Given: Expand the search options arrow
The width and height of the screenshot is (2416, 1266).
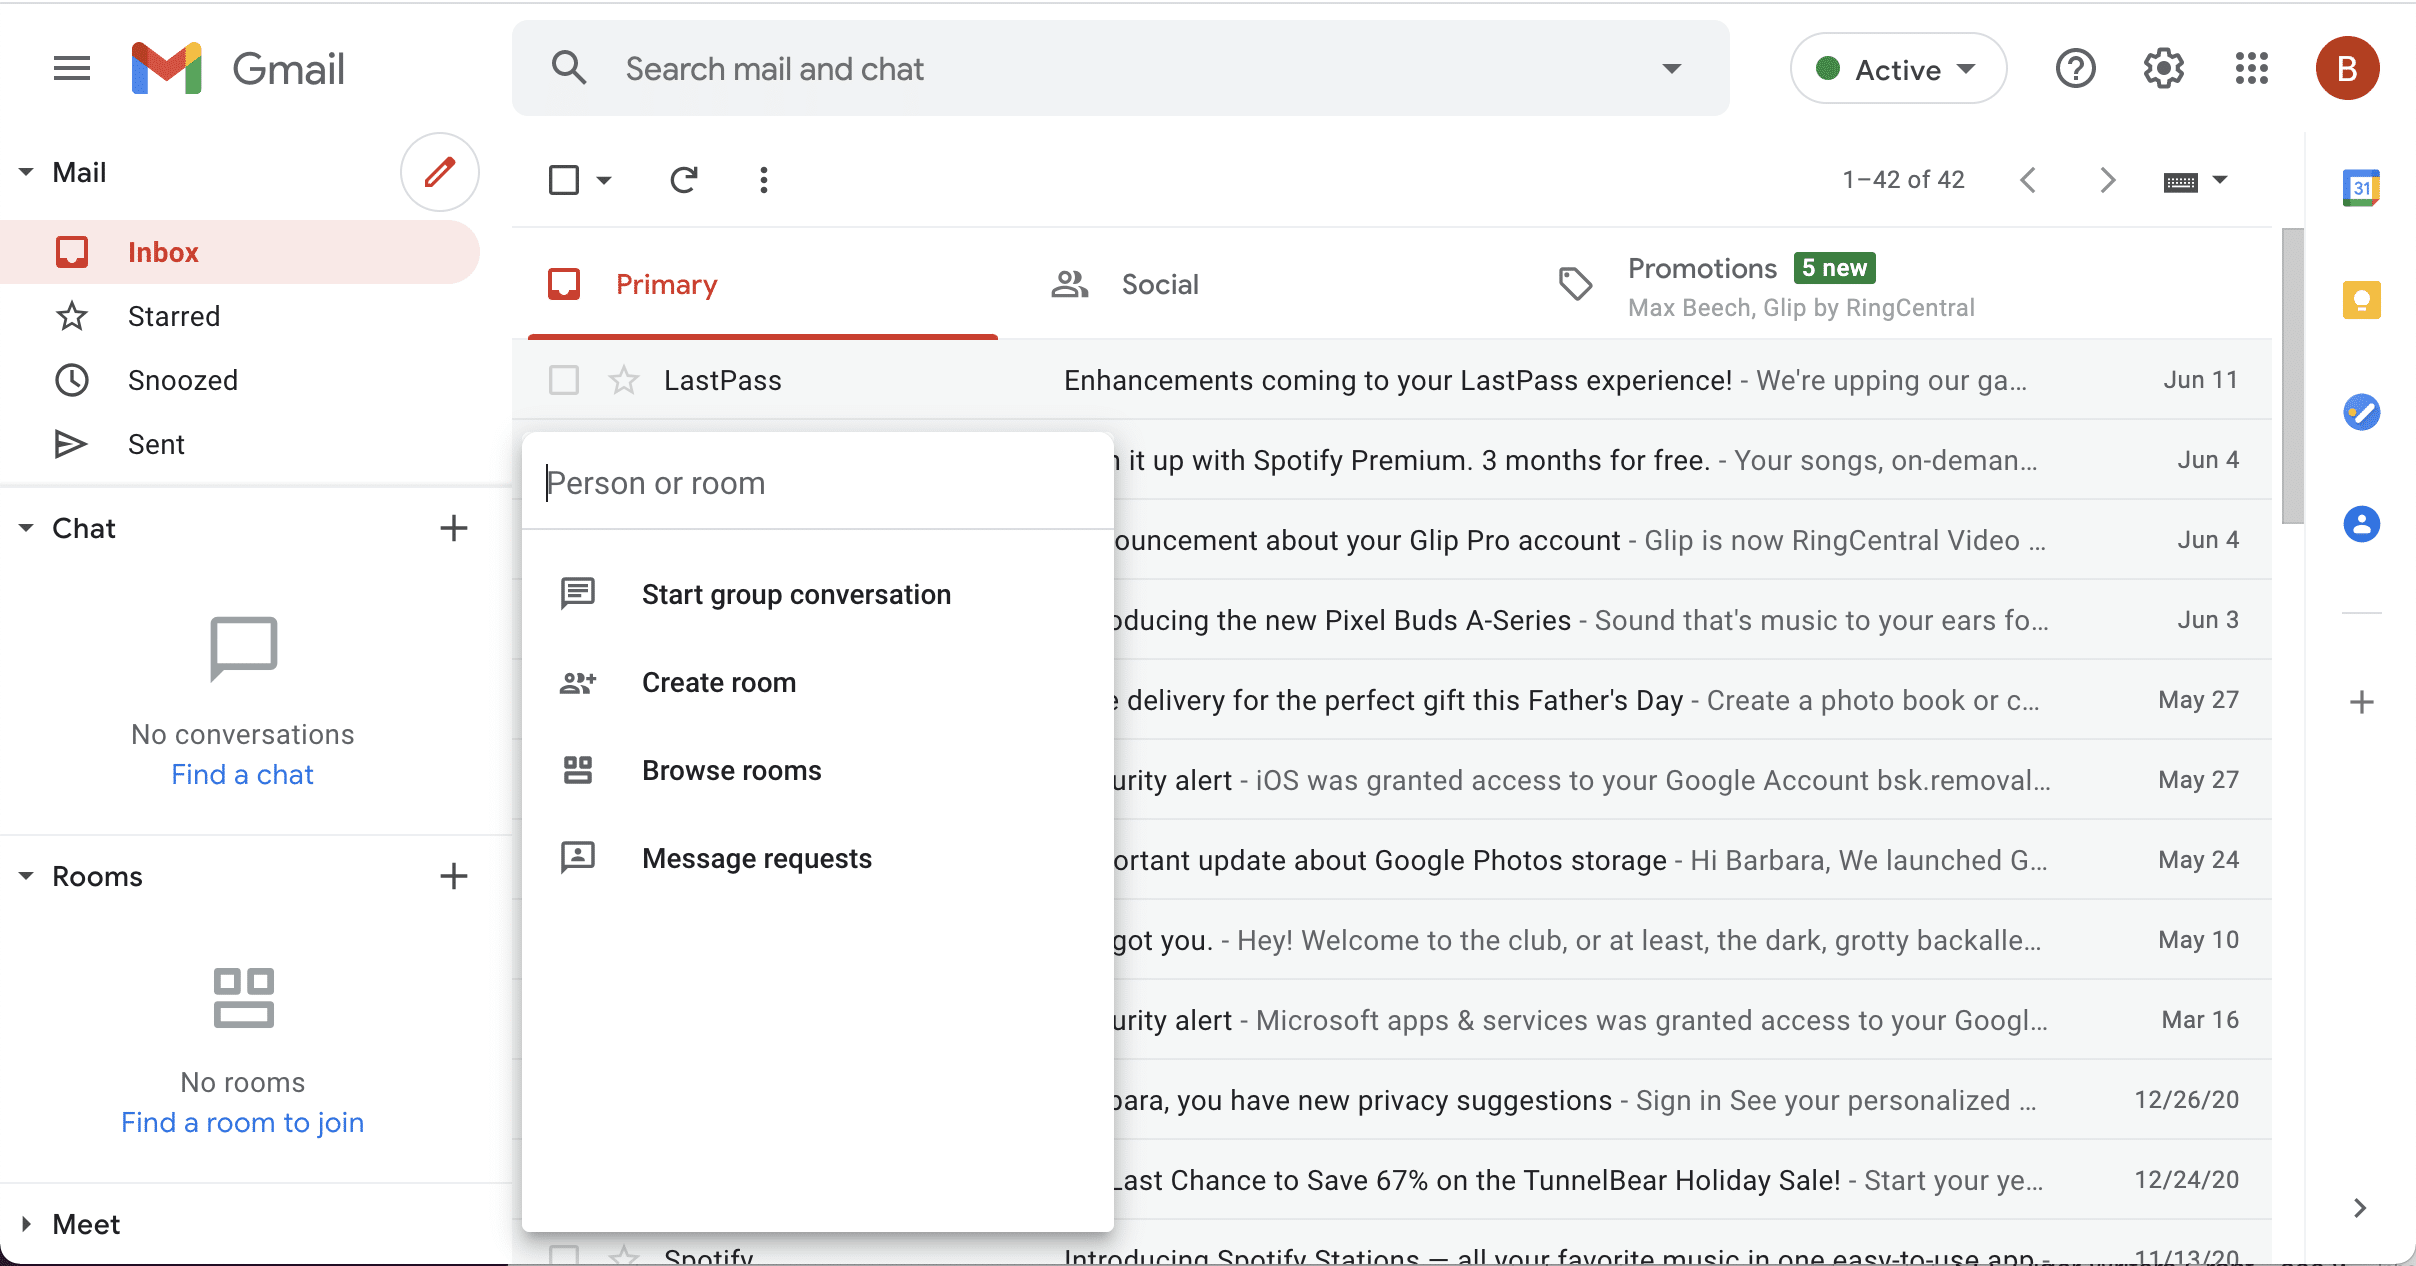Looking at the screenshot, I should click(1671, 69).
